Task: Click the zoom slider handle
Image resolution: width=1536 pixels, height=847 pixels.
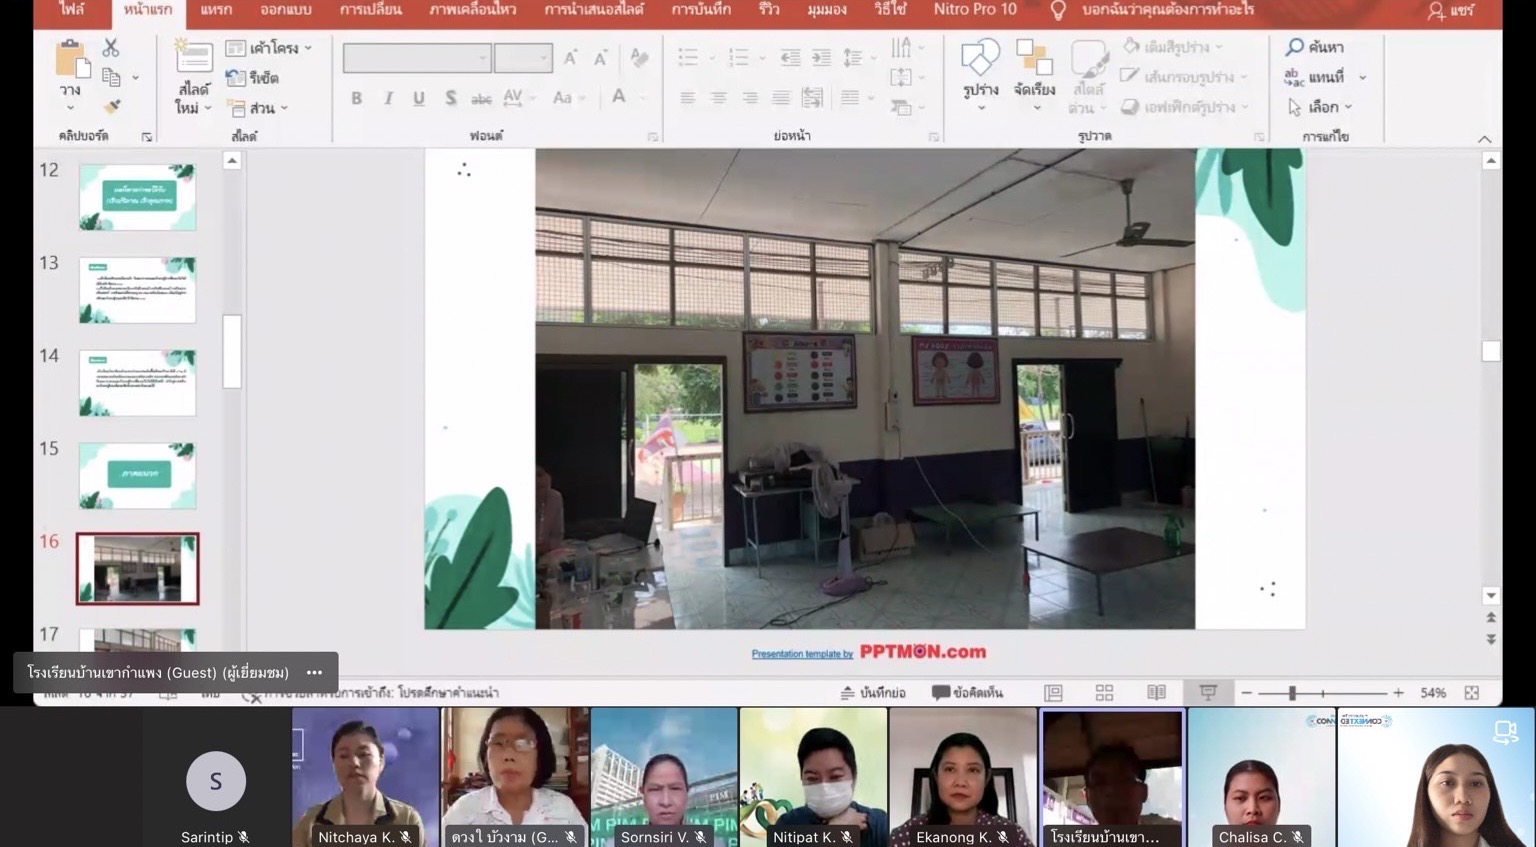Action: (1292, 693)
